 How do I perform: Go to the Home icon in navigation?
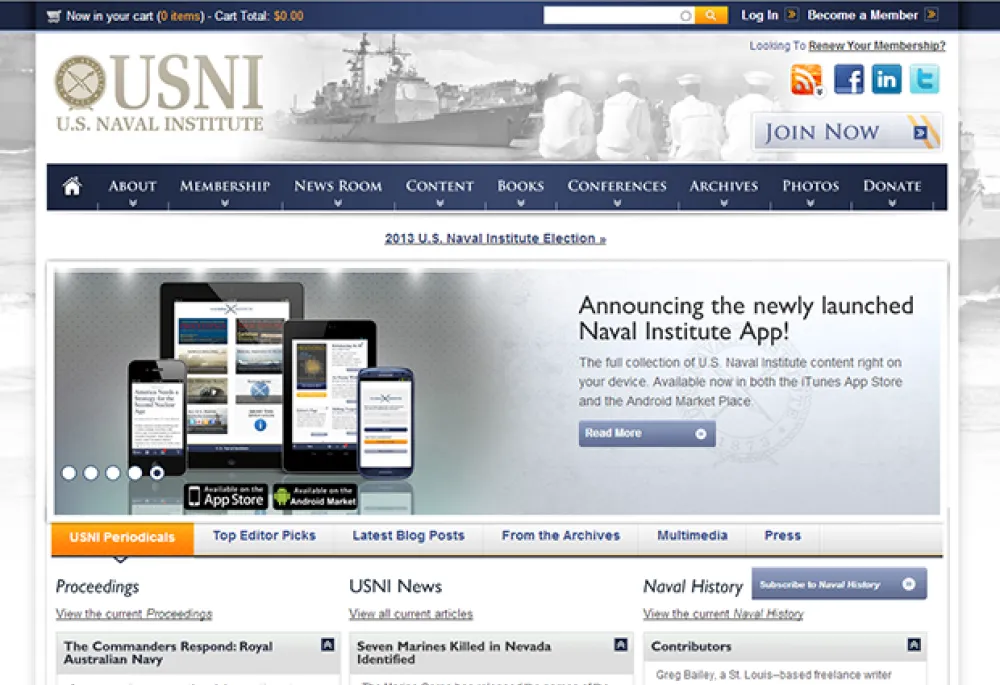(72, 186)
